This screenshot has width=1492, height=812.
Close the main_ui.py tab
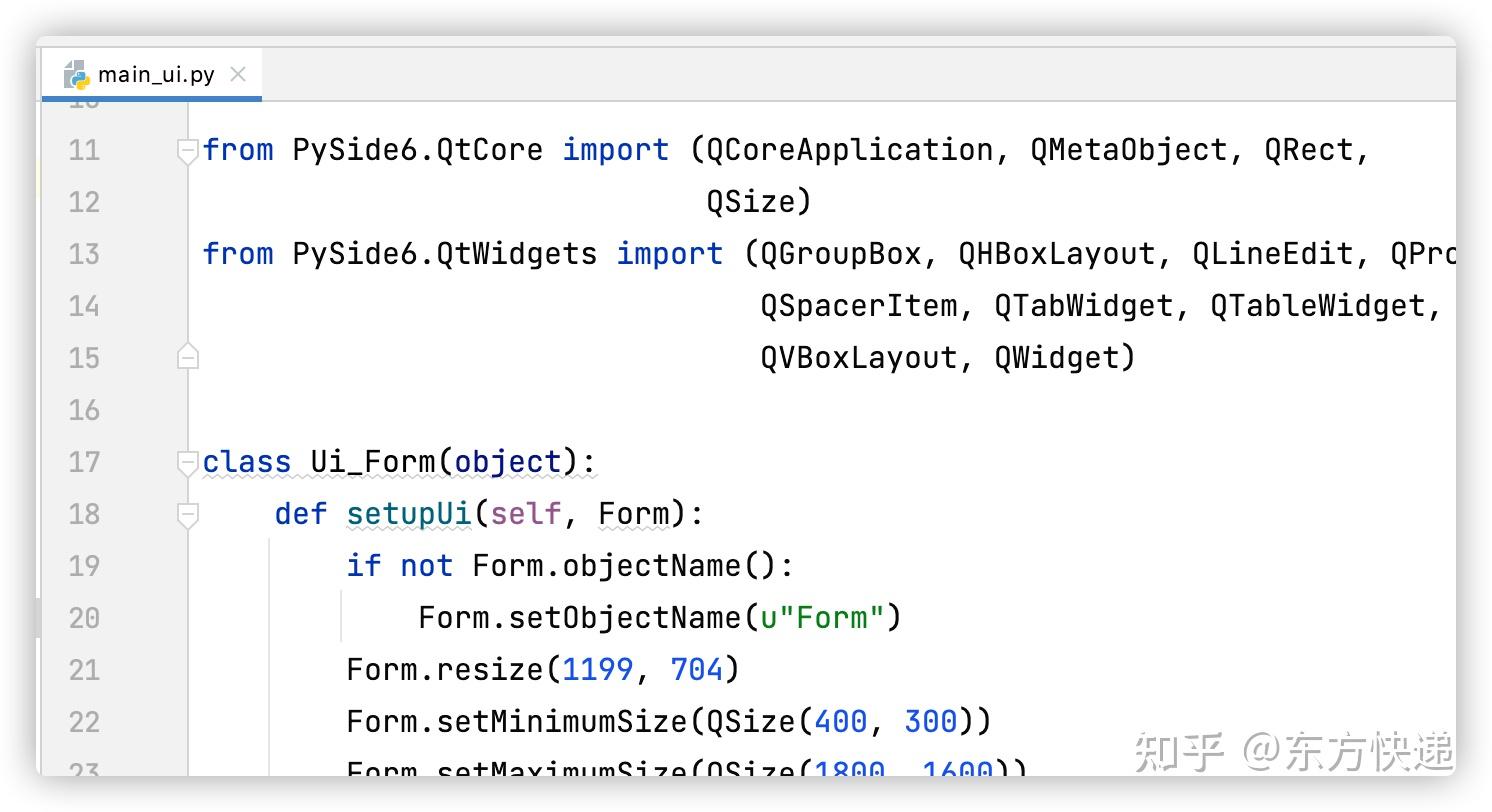[237, 73]
